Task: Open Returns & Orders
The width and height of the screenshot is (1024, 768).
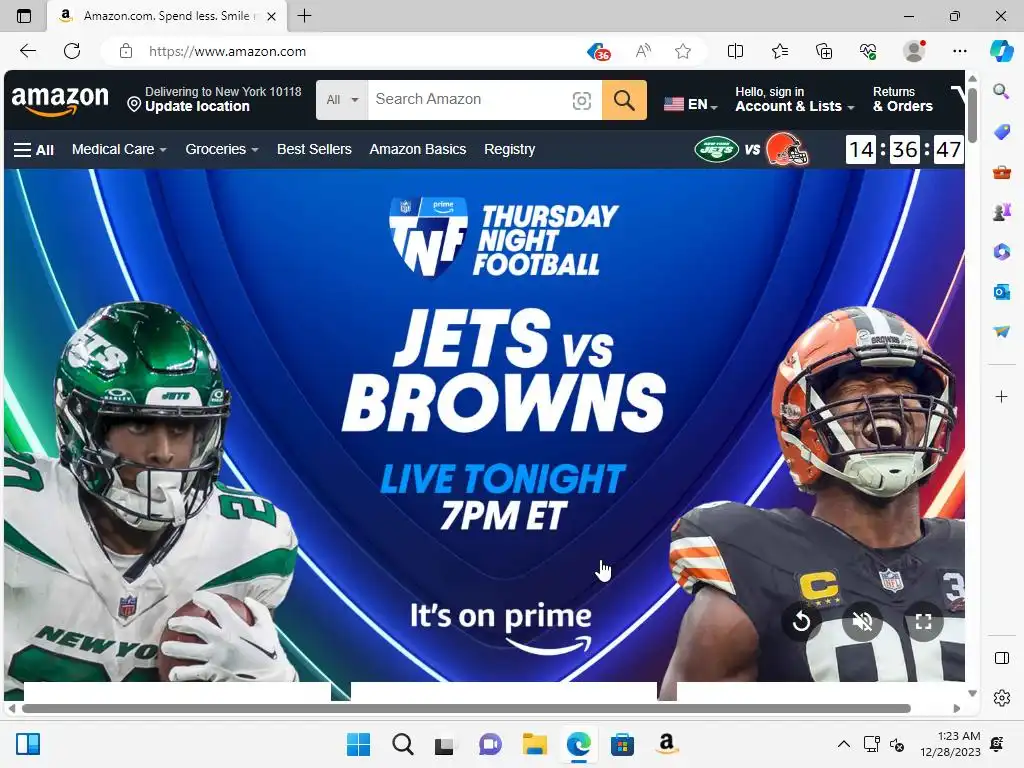Action: coord(903,99)
